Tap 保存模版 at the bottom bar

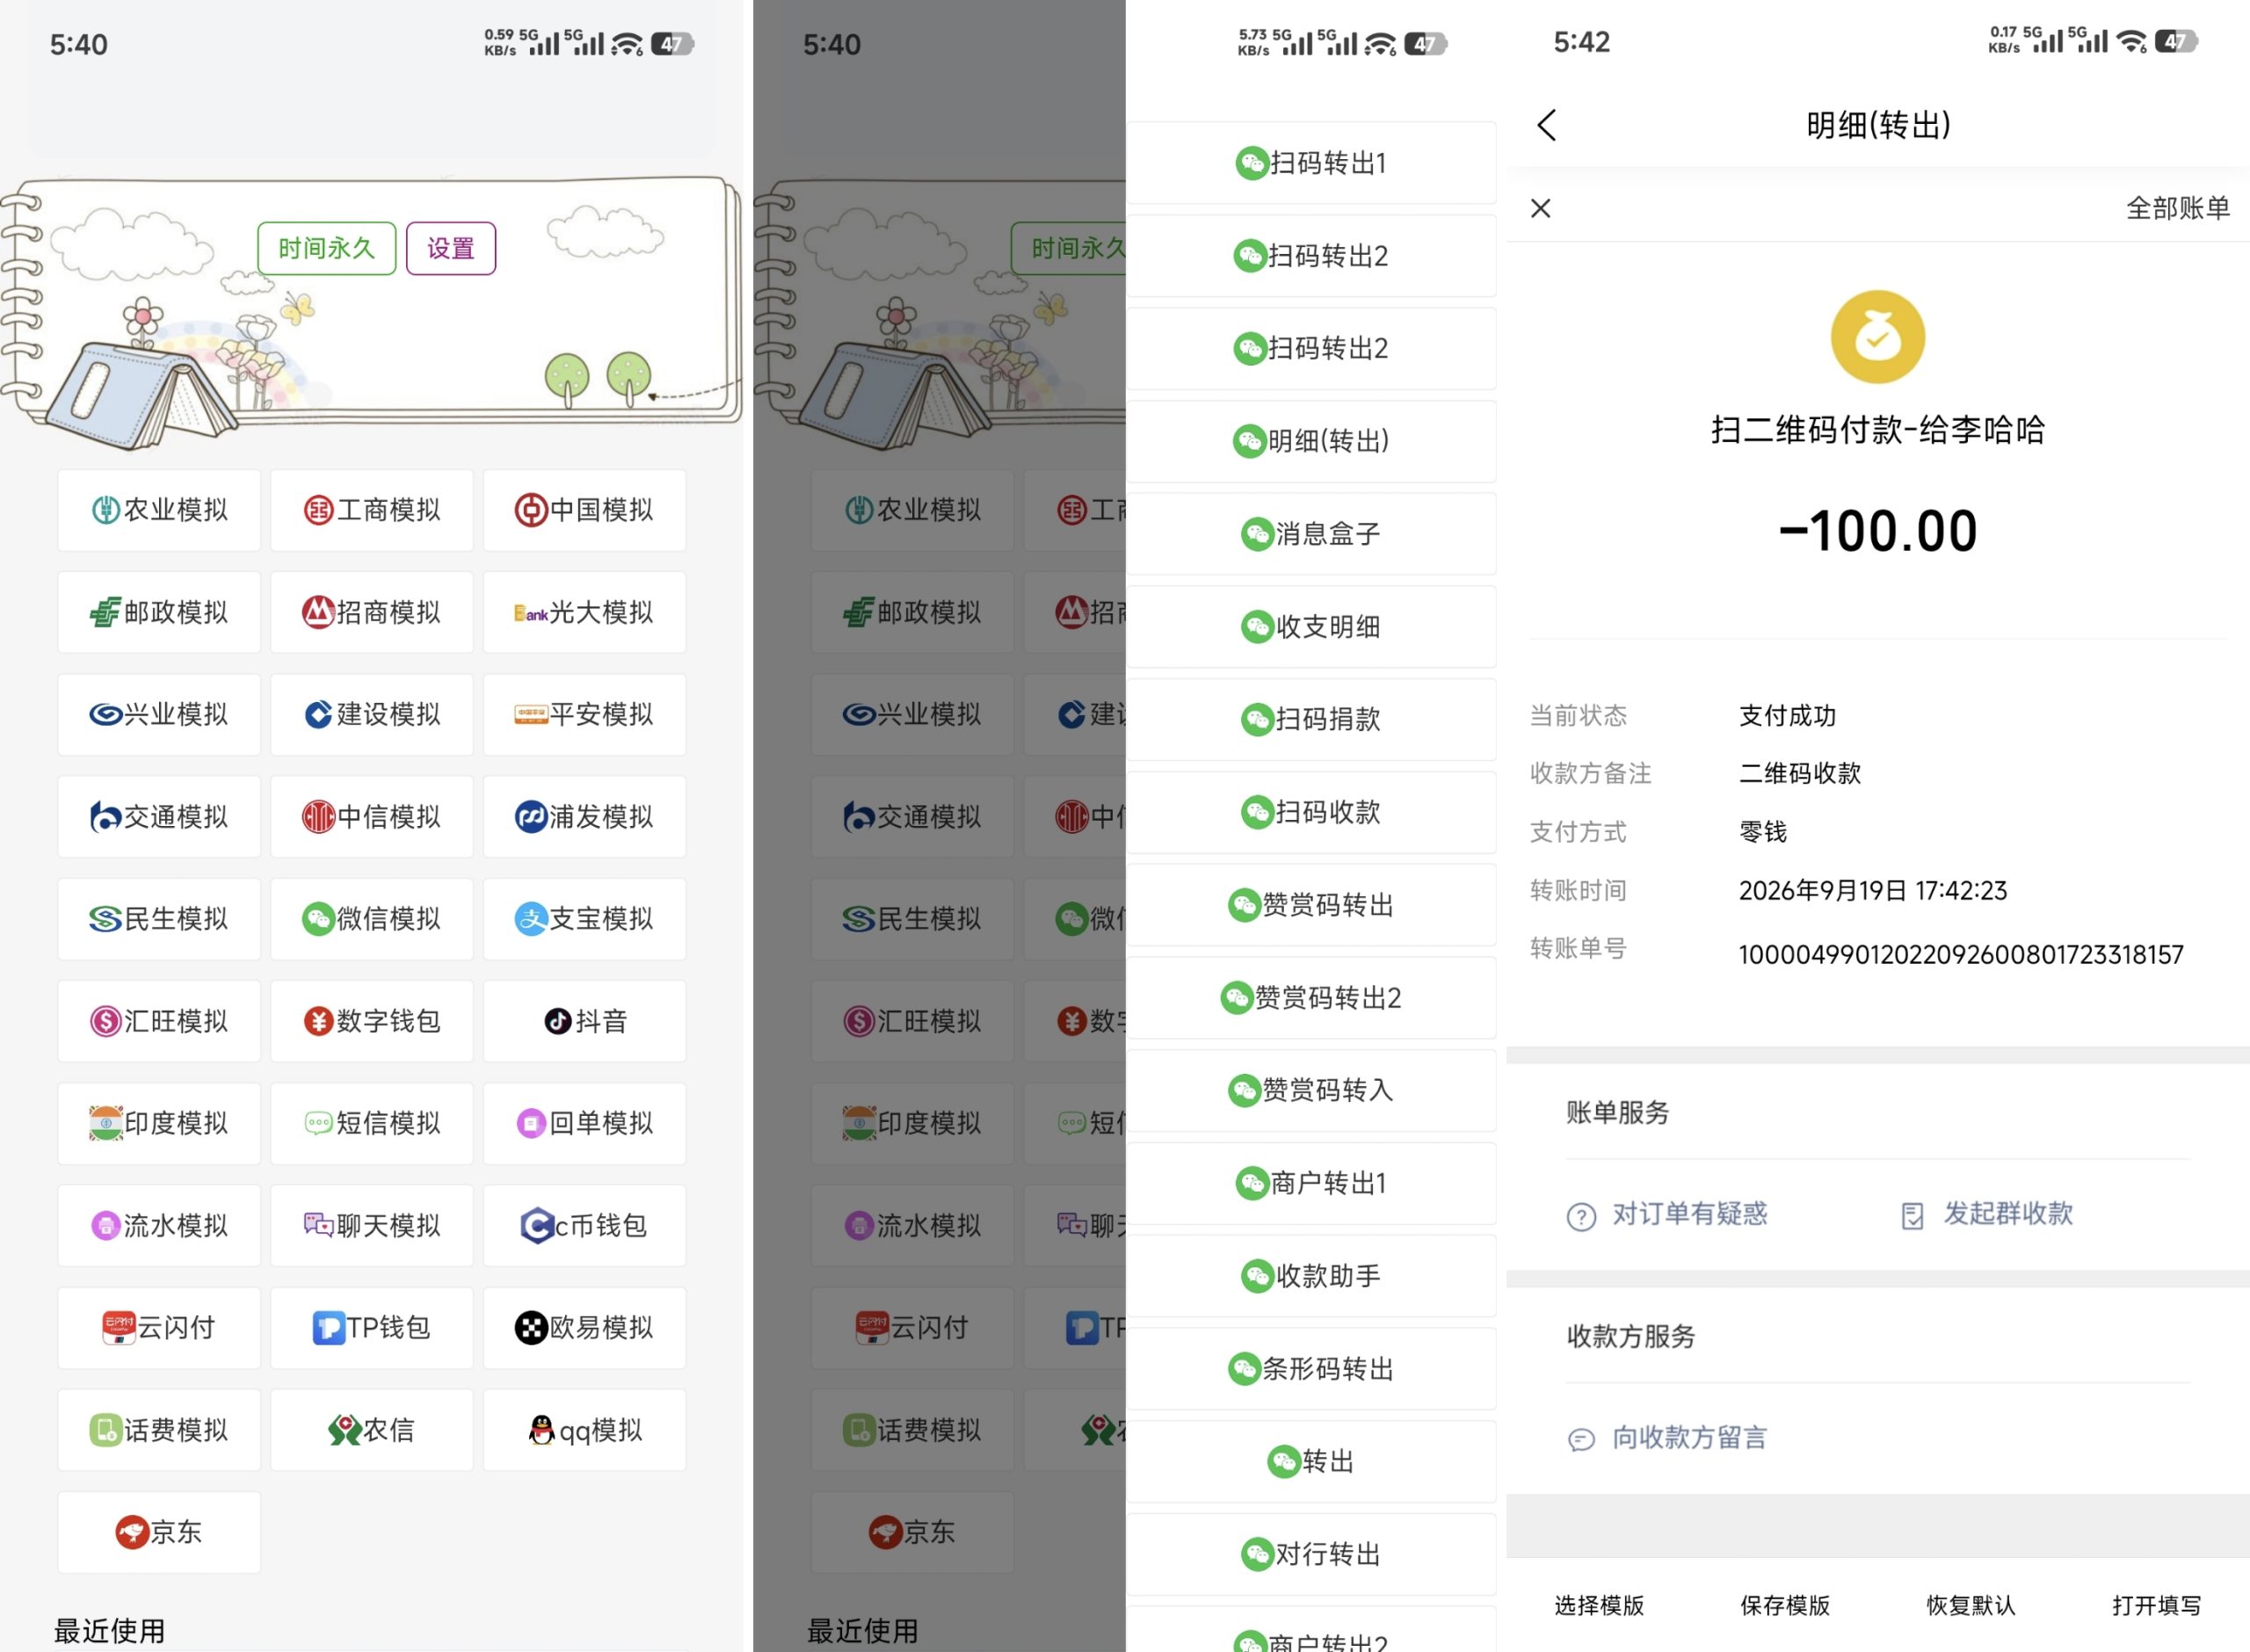tap(1785, 1606)
